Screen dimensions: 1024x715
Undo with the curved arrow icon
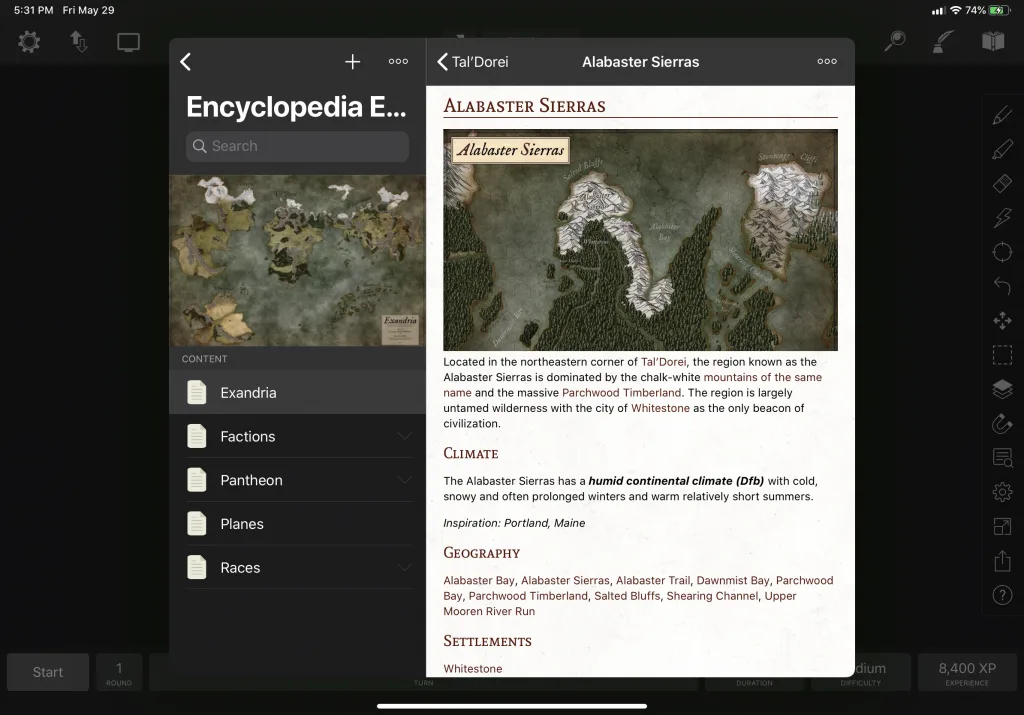[1002, 286]
